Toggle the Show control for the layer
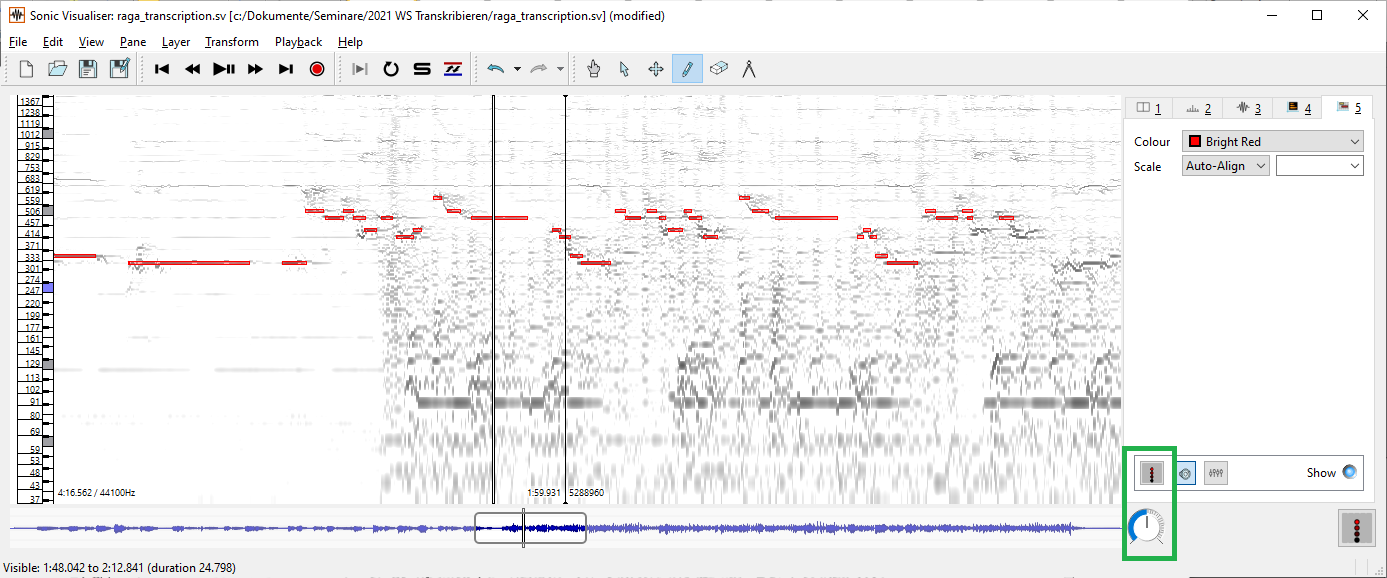 click(x=1355, y=472)
